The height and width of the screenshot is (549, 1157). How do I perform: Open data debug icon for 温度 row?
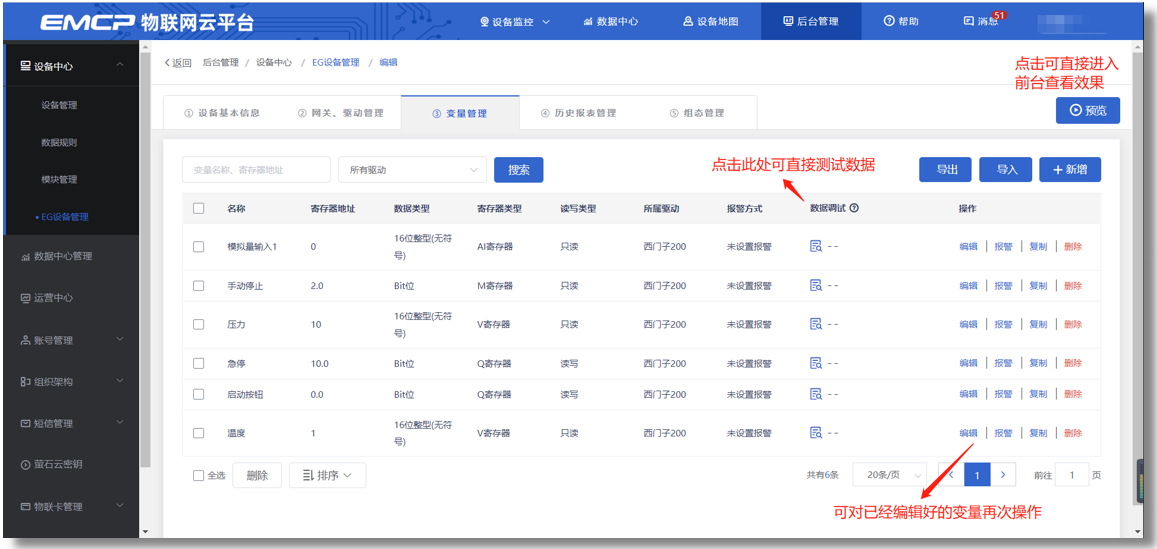pyautogui.click(x=815, y=432)
